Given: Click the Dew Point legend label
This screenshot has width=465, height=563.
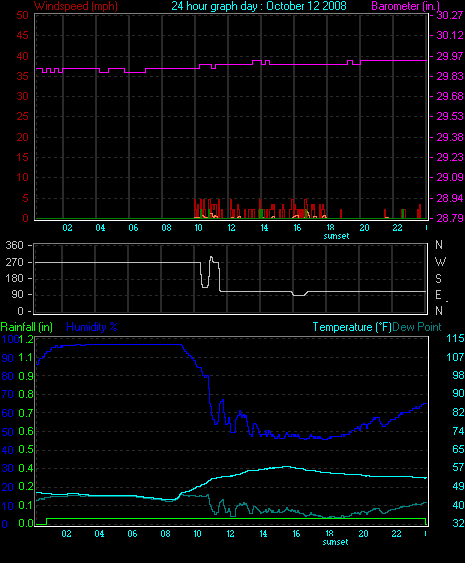Looking at the screenshot, I should pos(417,327).
